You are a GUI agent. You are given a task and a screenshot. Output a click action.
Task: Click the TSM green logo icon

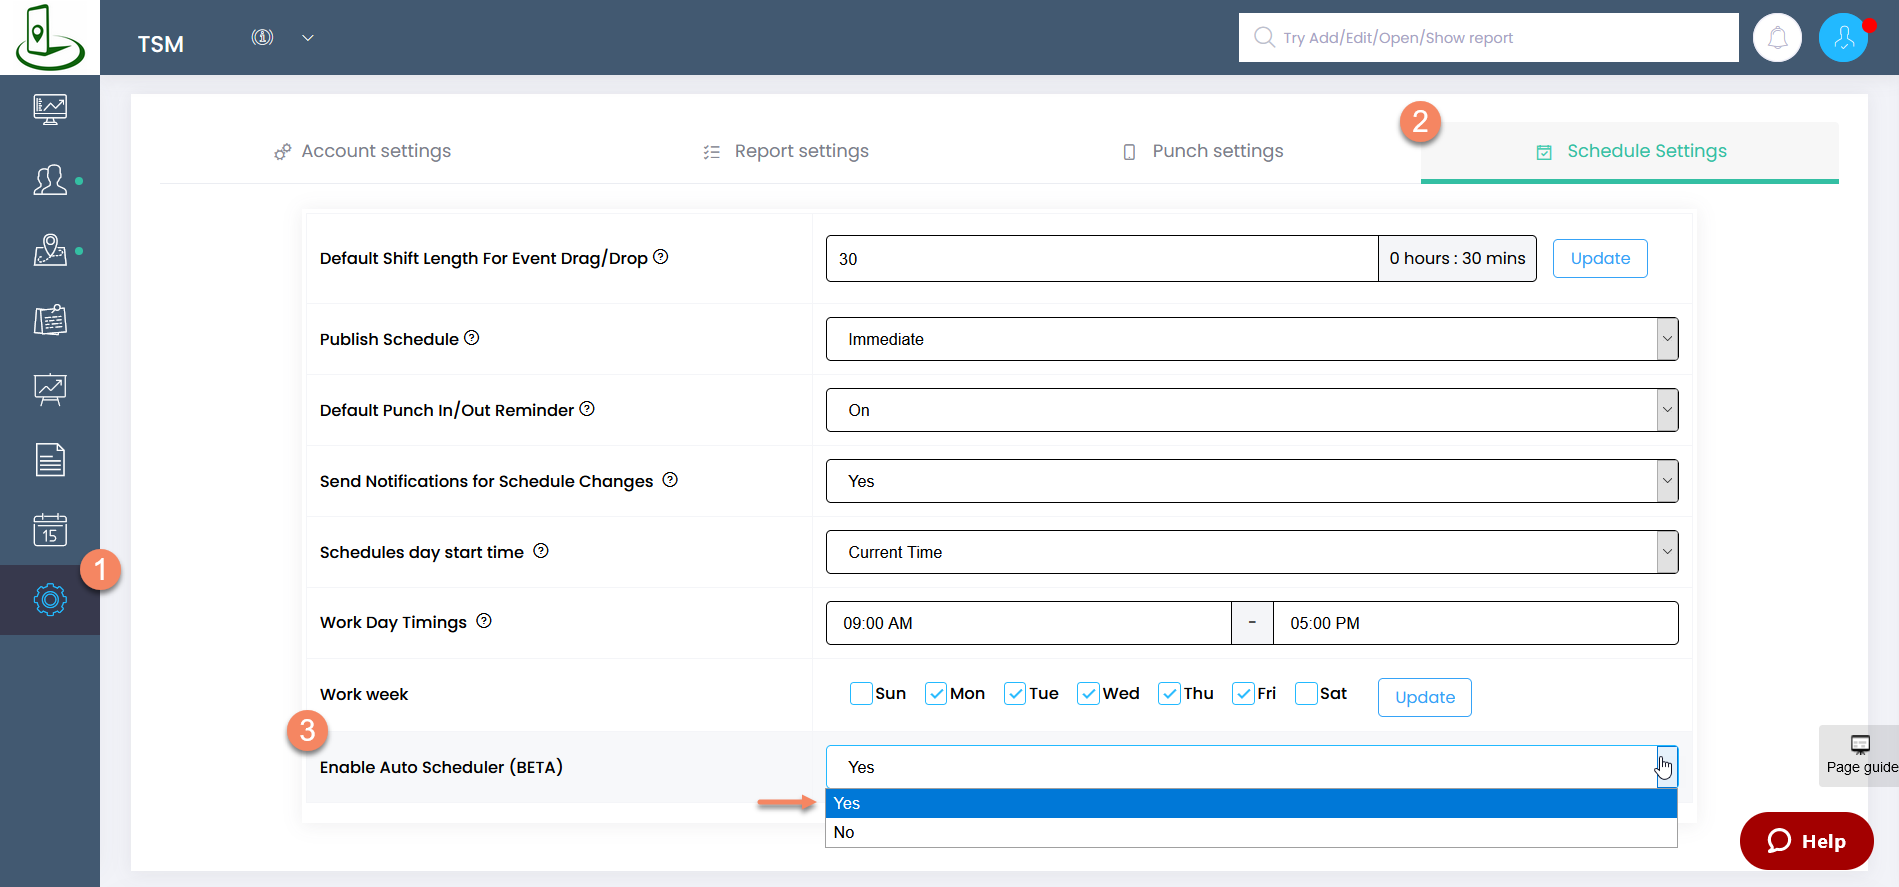coord(49,37)
